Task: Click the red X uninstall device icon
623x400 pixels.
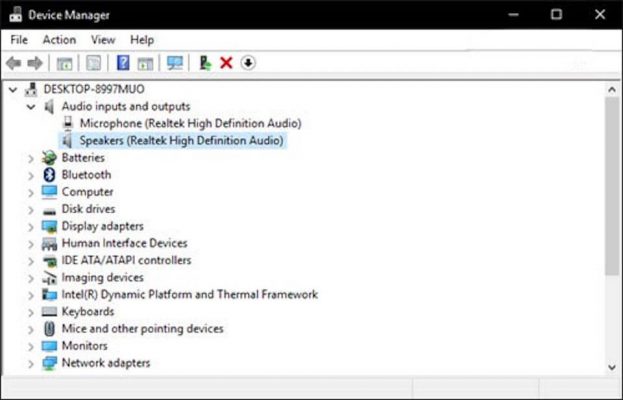Action: click(226, 63)
